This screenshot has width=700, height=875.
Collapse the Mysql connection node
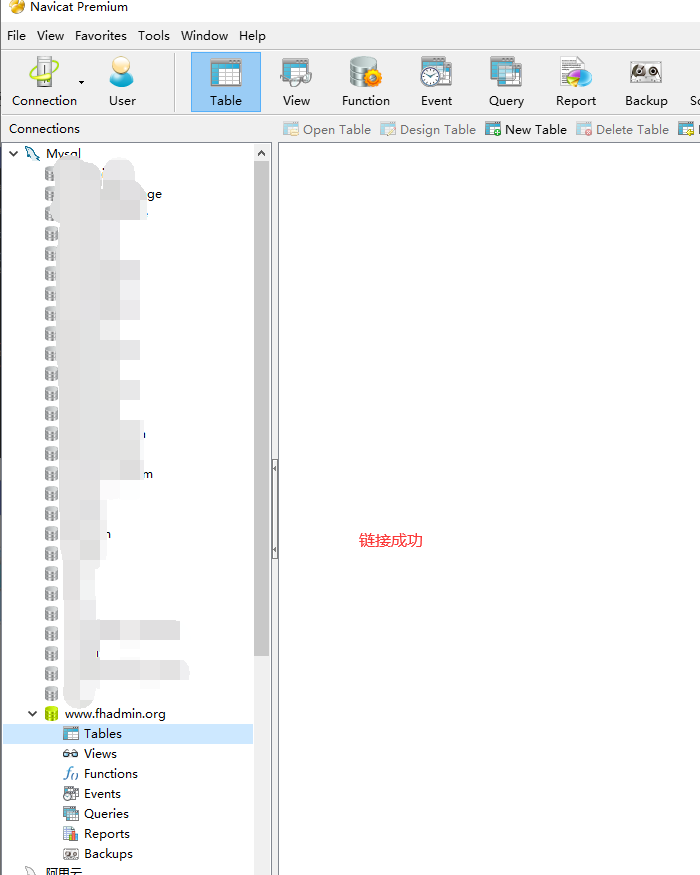pyautogui.click(x=13, y=153)
